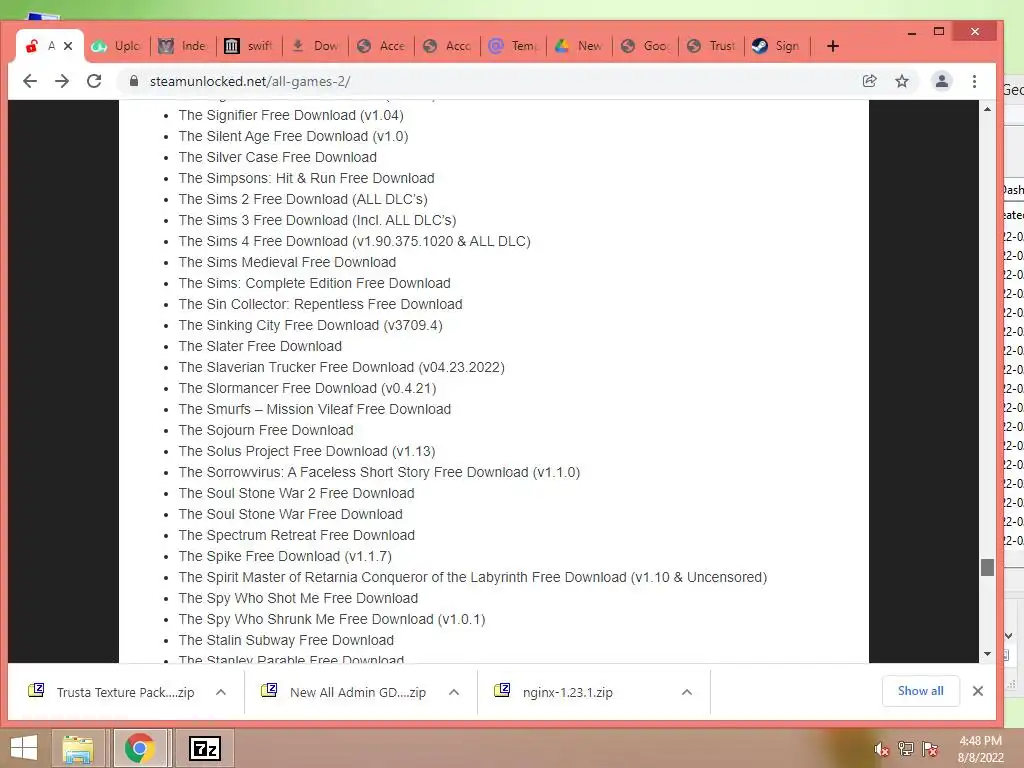
Task: Open The Silent Age Free Download link
Action: (293, 136)
